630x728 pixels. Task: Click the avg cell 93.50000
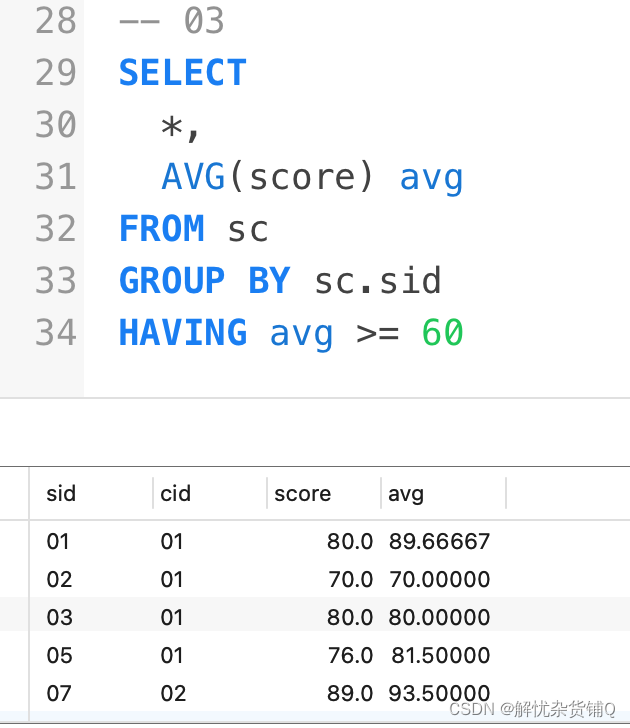tap(440, 693)
